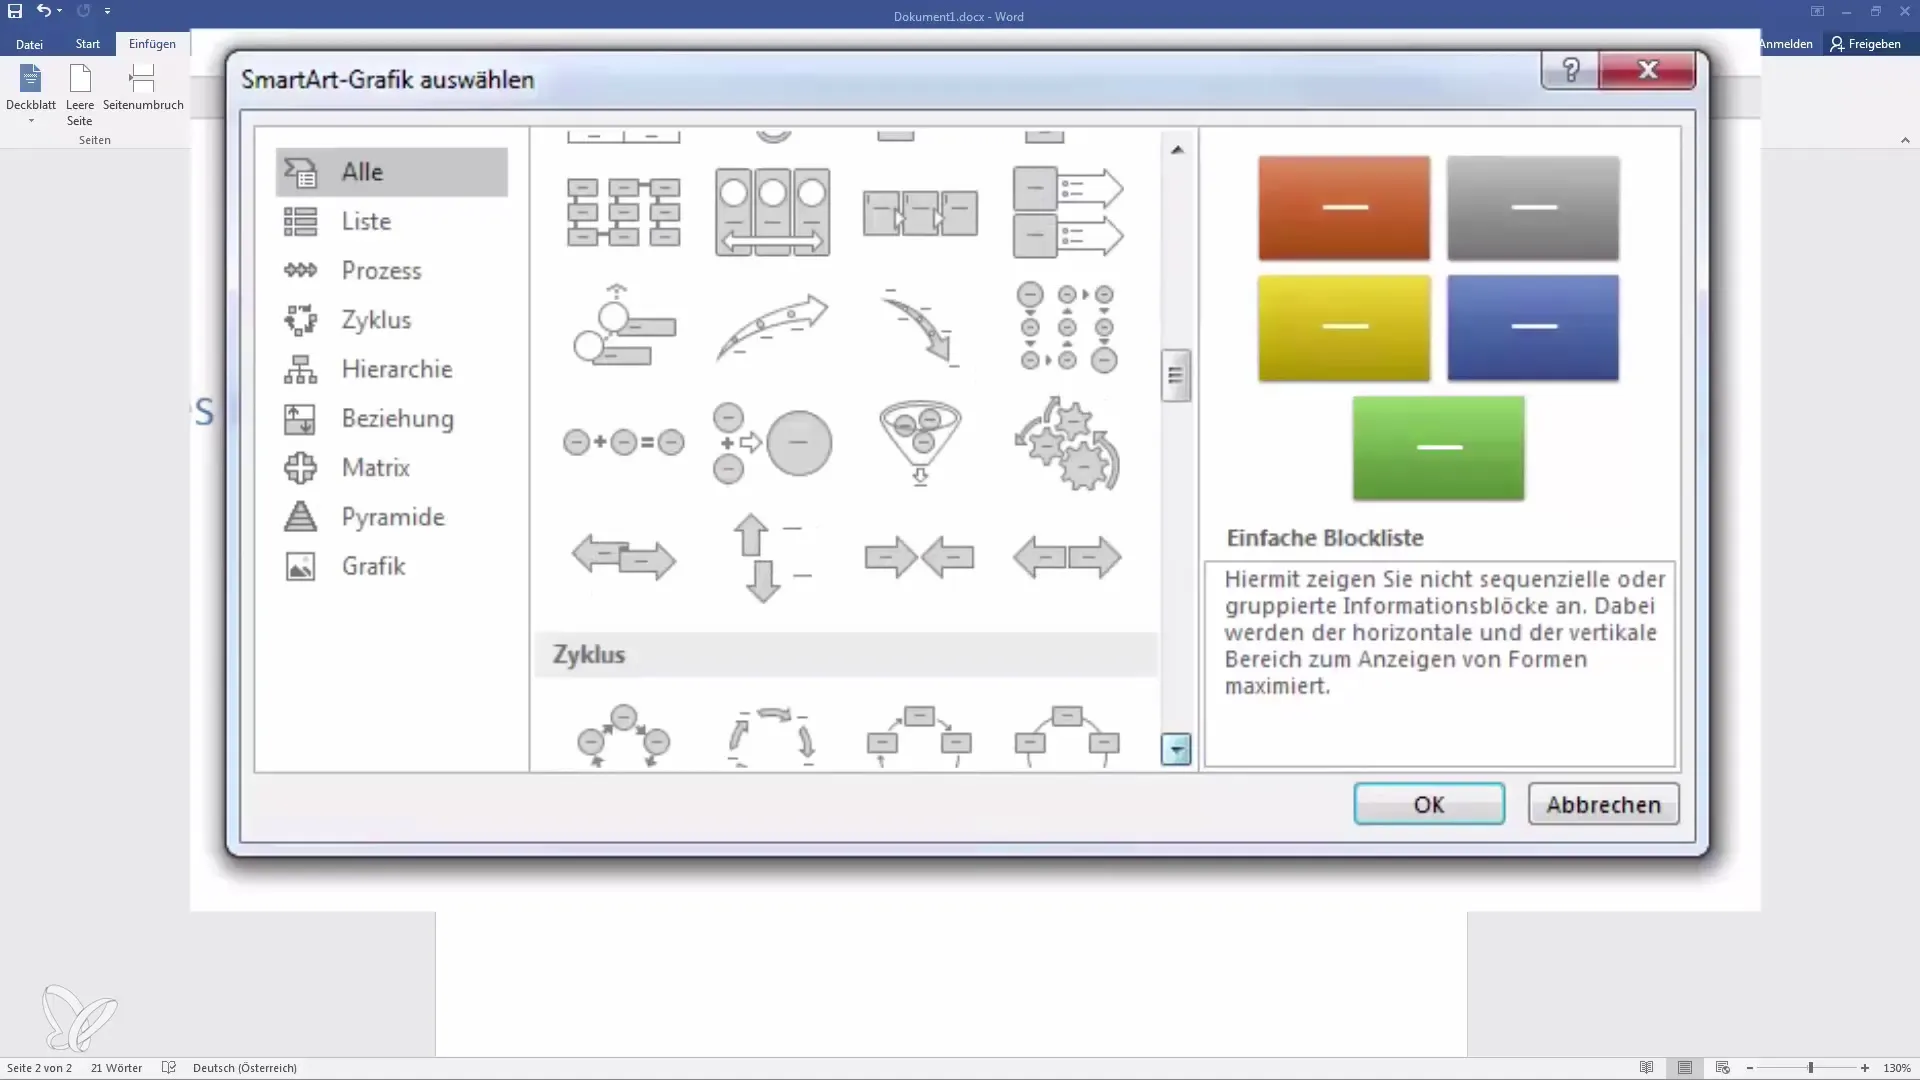Close the SmartArt-Grafik dialog
This screenshot has width=1920, height=1080.
pyautogui.click(x=1647, y=70)
